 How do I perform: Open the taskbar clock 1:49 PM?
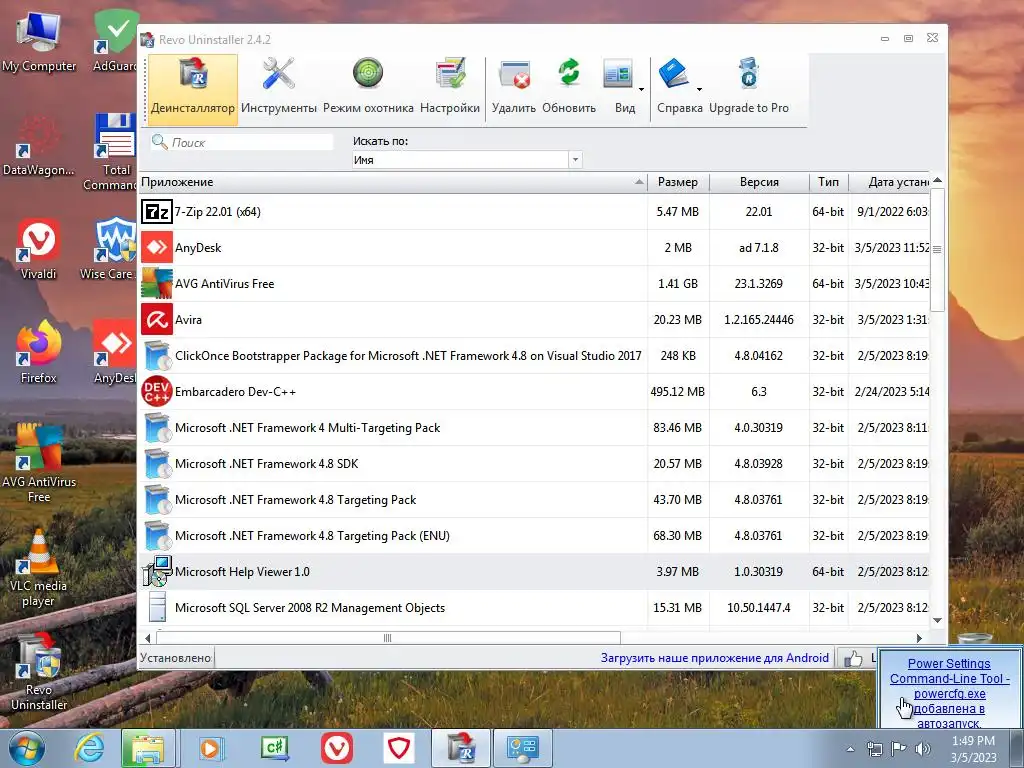click(973, 749)
